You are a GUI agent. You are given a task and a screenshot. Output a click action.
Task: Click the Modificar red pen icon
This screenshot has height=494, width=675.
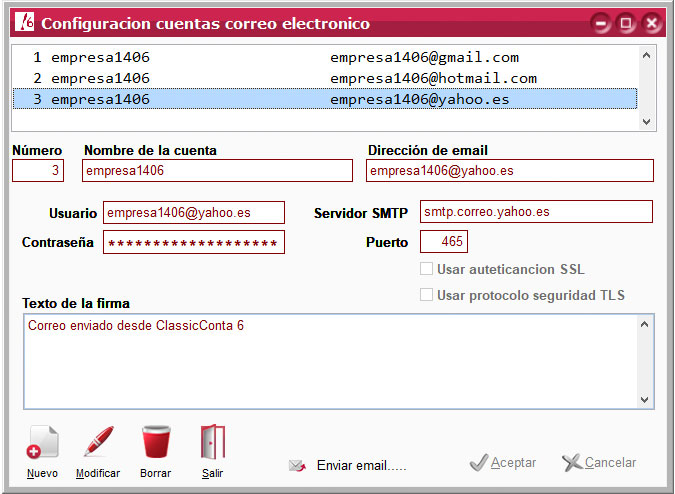(99, 441)
